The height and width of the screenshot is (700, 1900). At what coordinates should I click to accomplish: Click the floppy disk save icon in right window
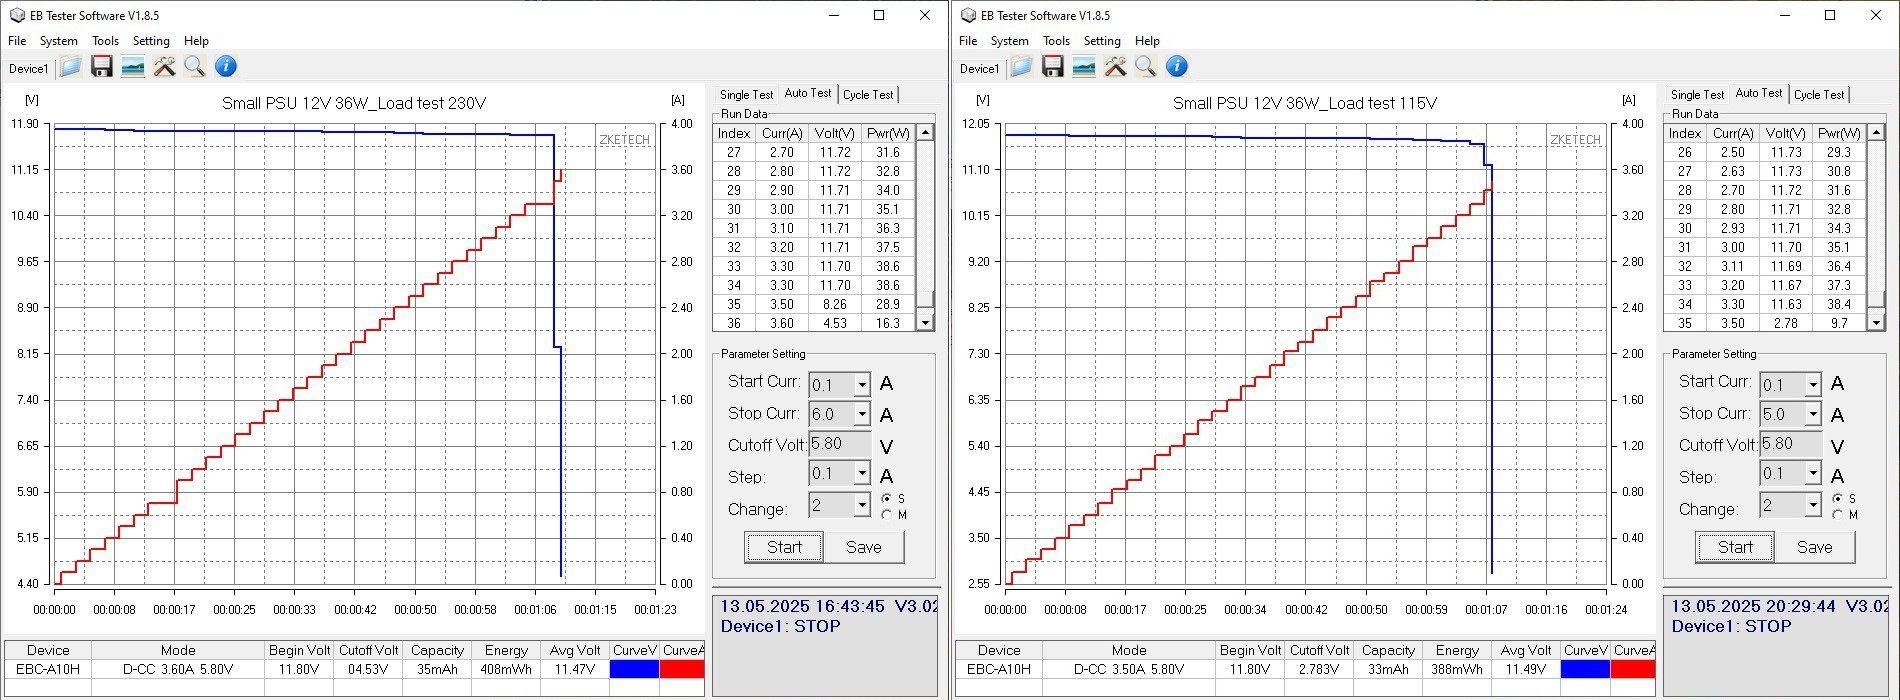point(1052,67)
